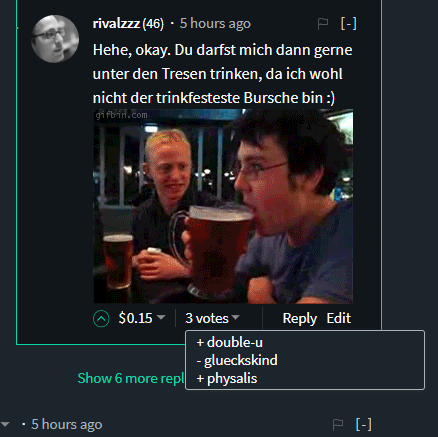This screenshot has height=437, width=438.
Task: Open rivalzzz user avatar
Action: tap(55, 39)
